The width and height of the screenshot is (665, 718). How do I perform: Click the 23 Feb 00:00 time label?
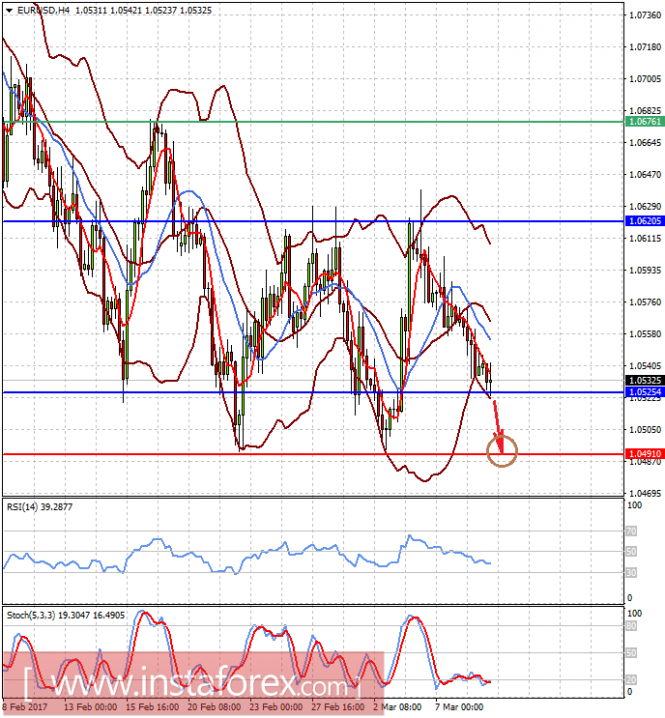[x=276, y=707]
